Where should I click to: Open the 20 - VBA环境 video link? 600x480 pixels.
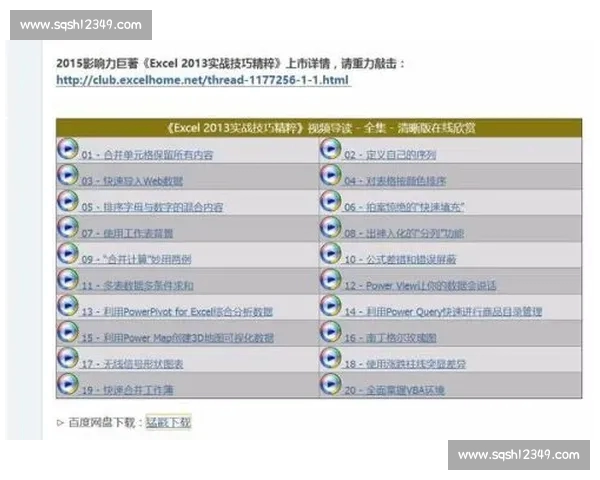(394, 390)
